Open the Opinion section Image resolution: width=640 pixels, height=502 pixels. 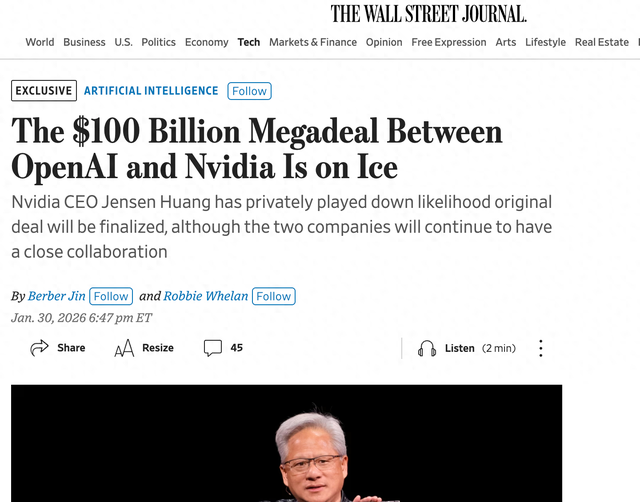coord(384,42)
